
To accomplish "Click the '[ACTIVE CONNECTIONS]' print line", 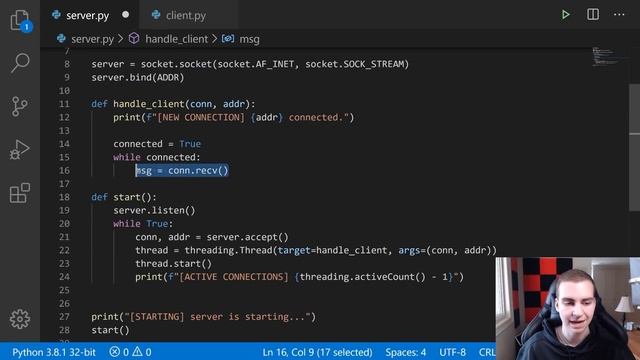I will 299,277.
